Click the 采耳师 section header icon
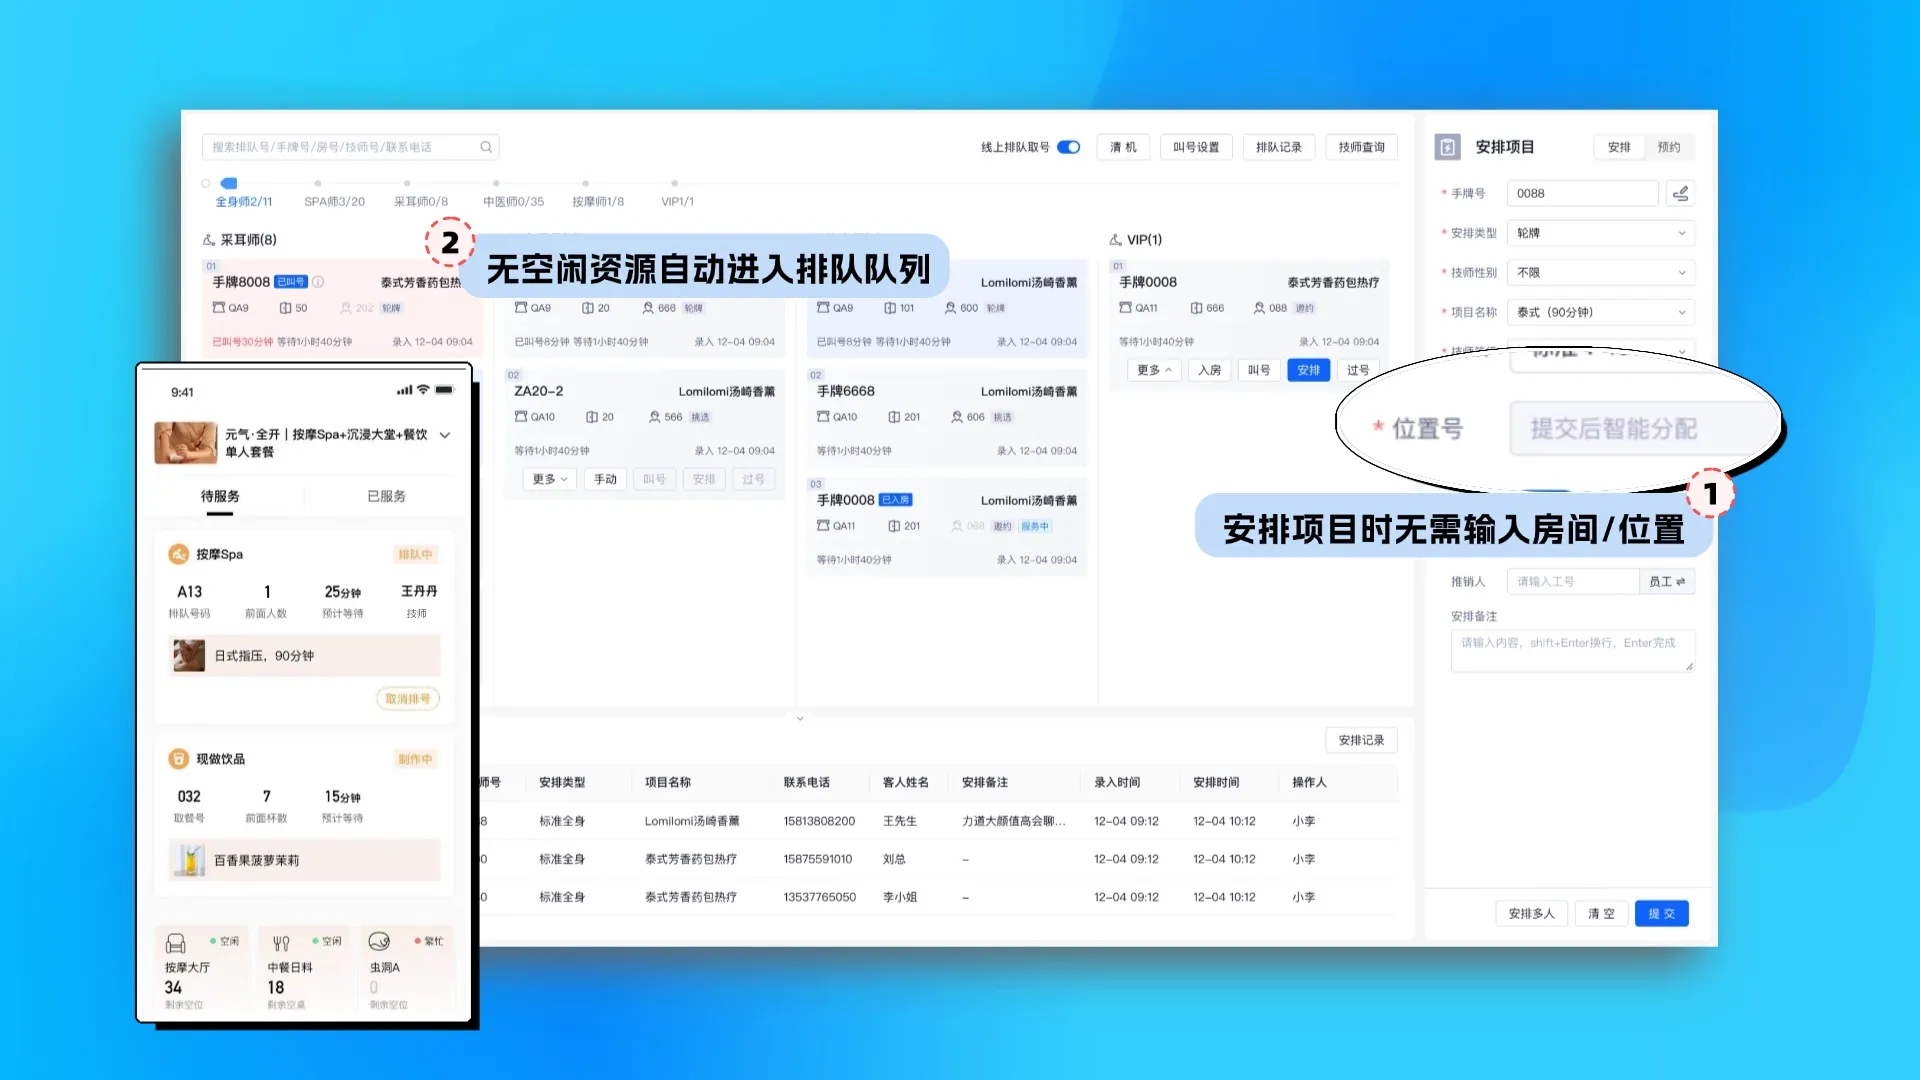This screenshot has width=1920, height=1080. (206, 240)
